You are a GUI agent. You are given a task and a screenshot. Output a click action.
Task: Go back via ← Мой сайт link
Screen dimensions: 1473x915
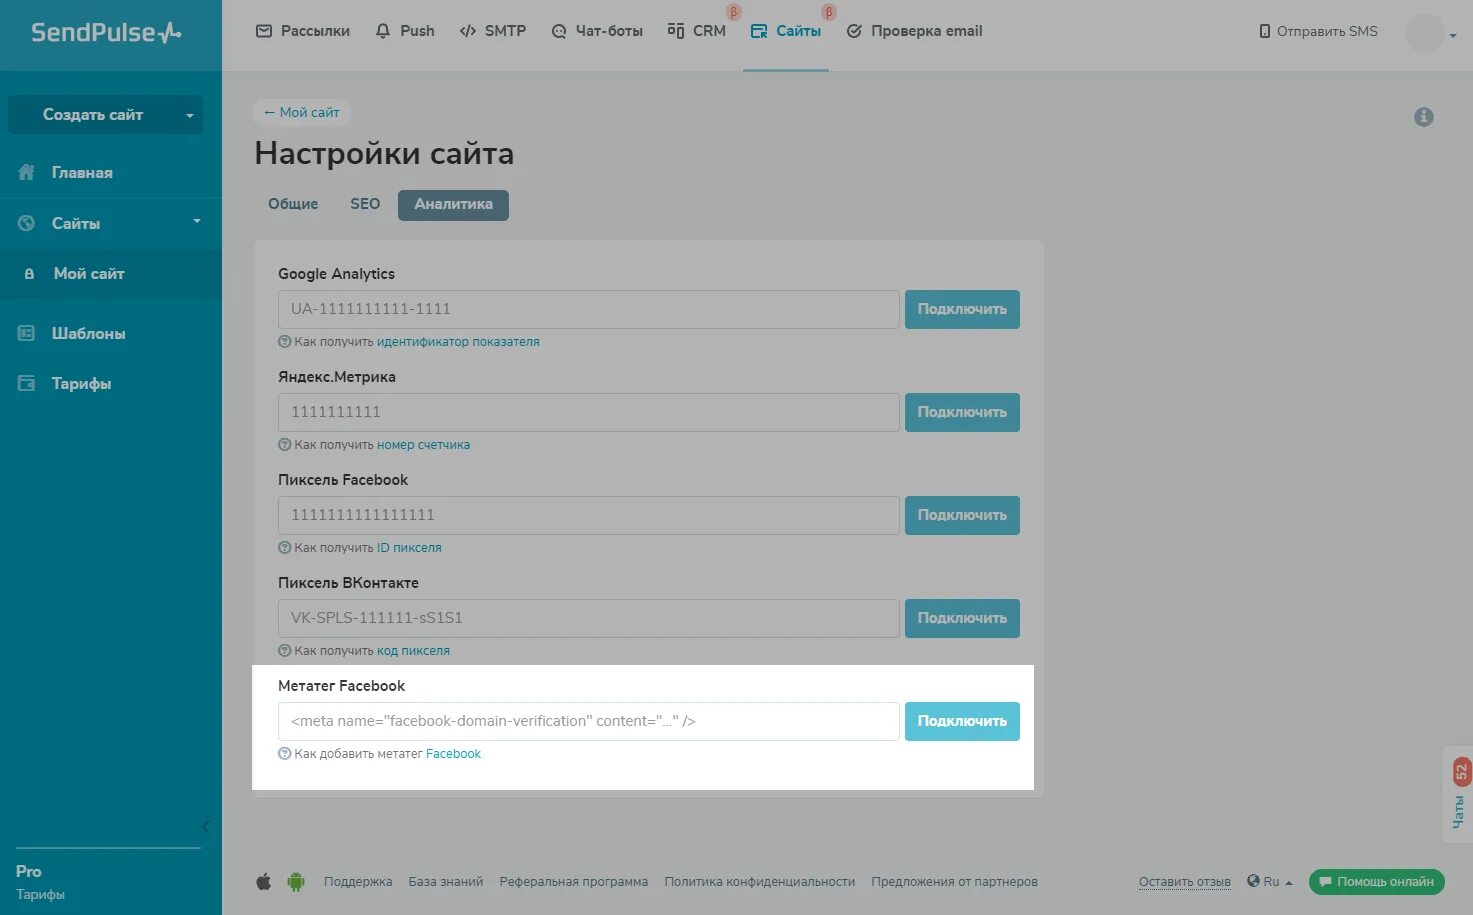(301, 112)
